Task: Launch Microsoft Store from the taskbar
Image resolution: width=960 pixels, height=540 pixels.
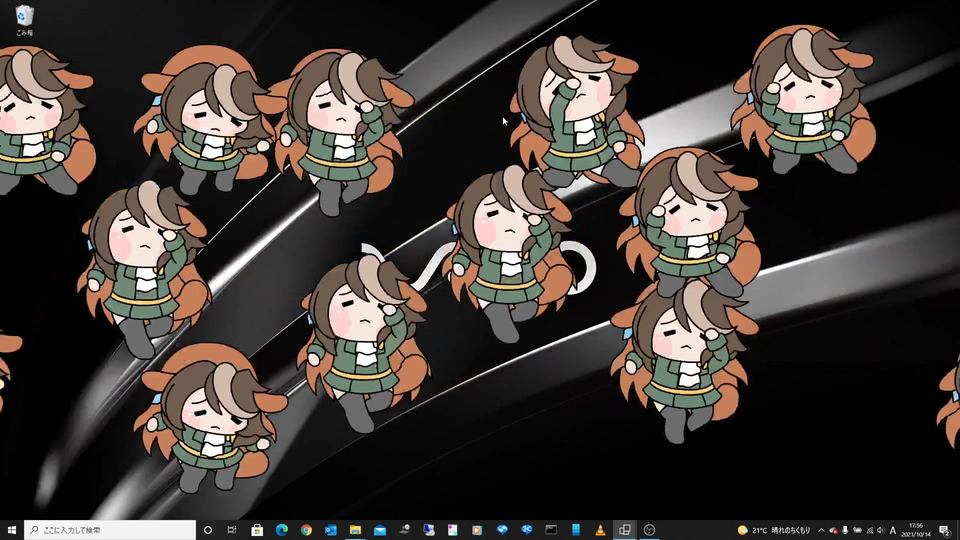Action: point(257,530)
